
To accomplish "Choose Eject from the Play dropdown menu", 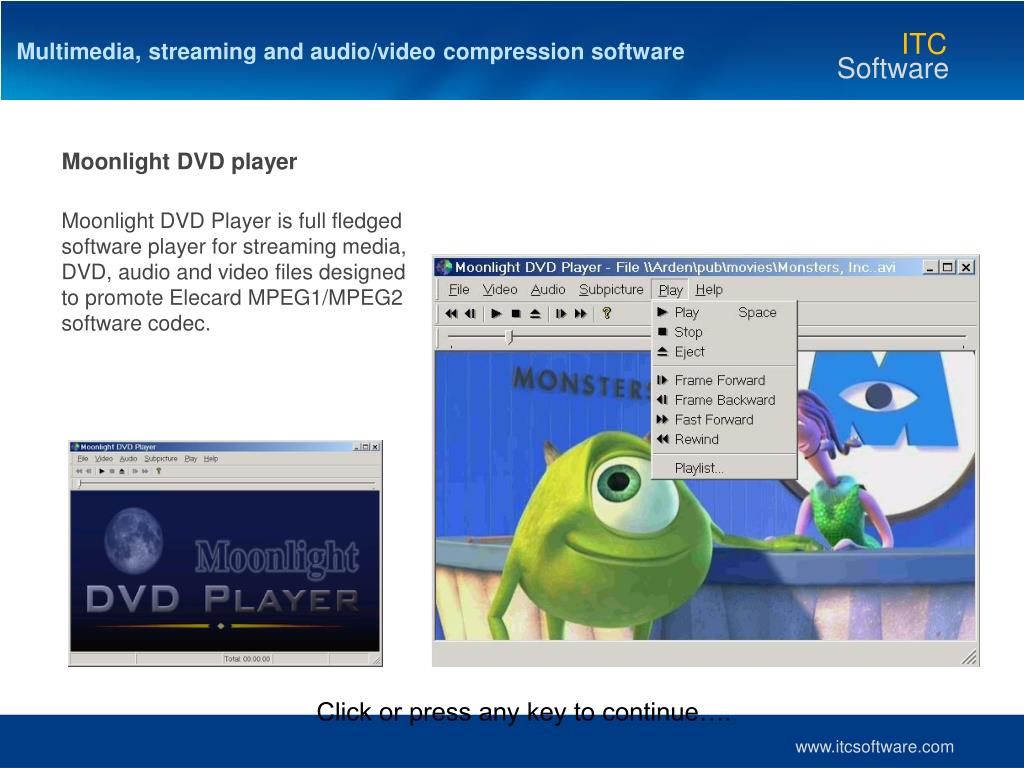I will tap(724, 351).
